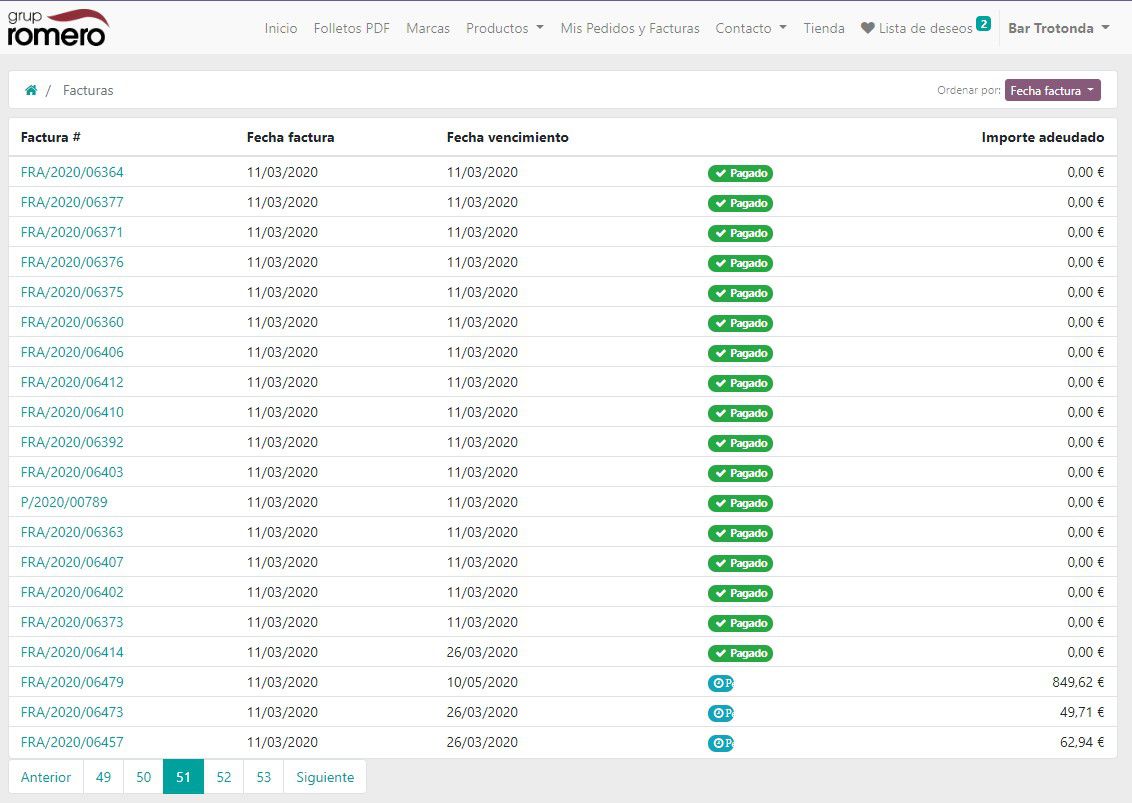The height and width of the screenshot is (803, 1132).
Task: Click pending status badge for FRA/2020/06473
Action: (x=721, y=713)
